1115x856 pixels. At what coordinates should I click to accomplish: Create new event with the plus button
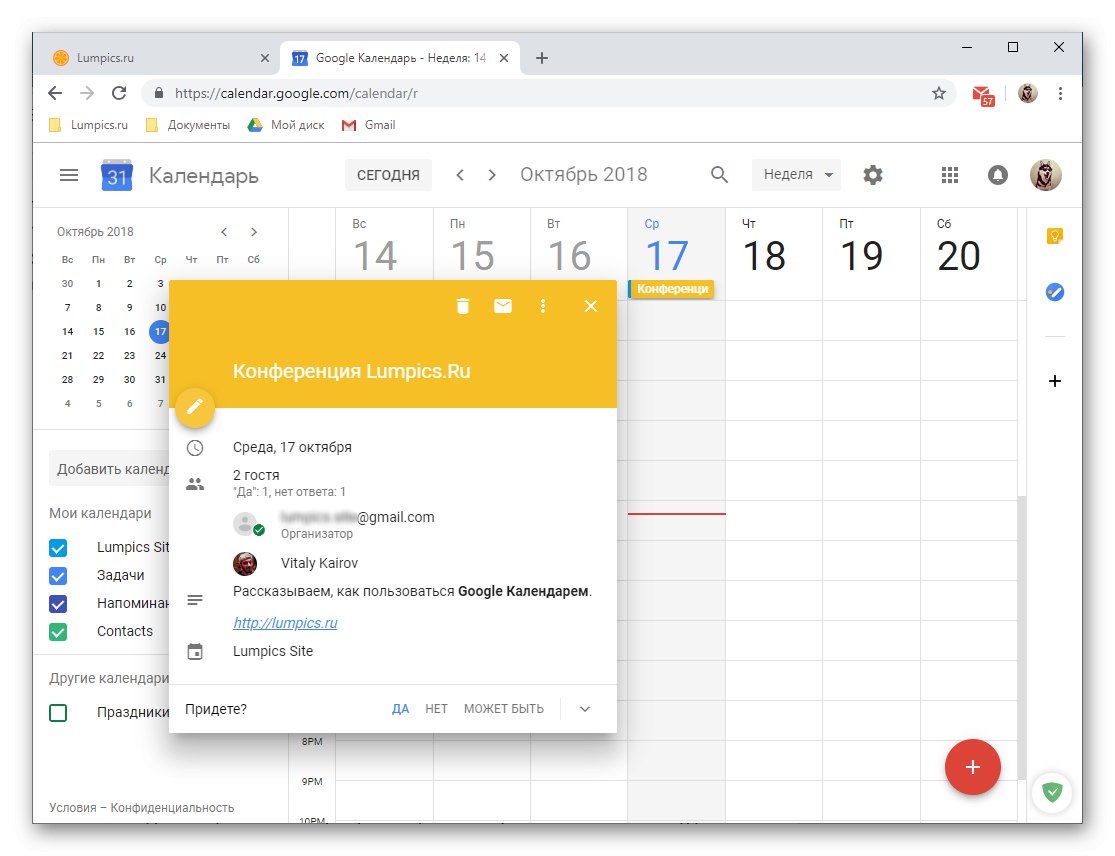972,767
